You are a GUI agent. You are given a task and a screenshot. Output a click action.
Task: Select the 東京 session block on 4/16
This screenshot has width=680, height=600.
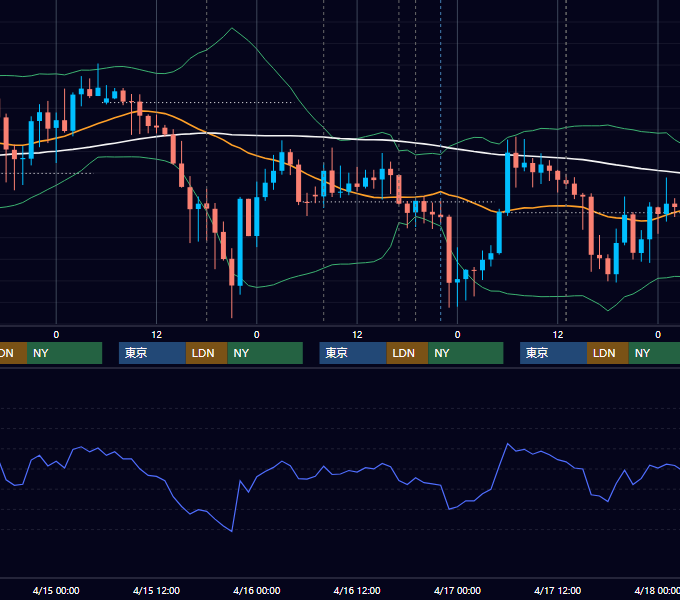(353, 353)
